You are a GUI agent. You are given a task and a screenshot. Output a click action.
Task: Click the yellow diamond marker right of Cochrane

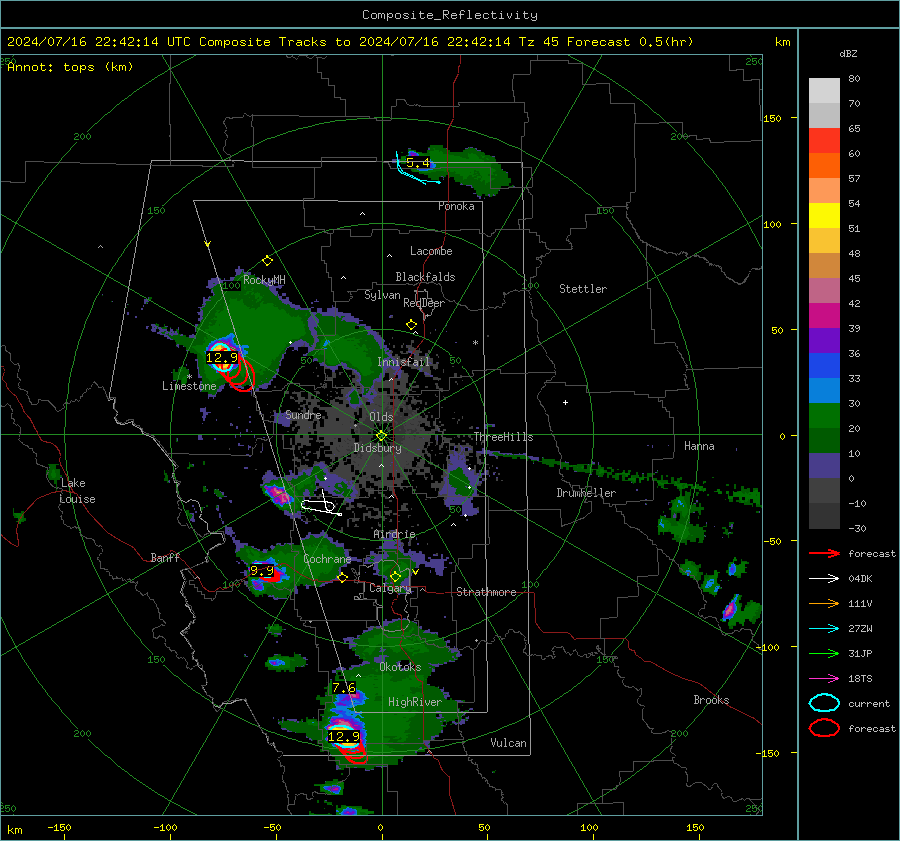(x=343, y=578)
